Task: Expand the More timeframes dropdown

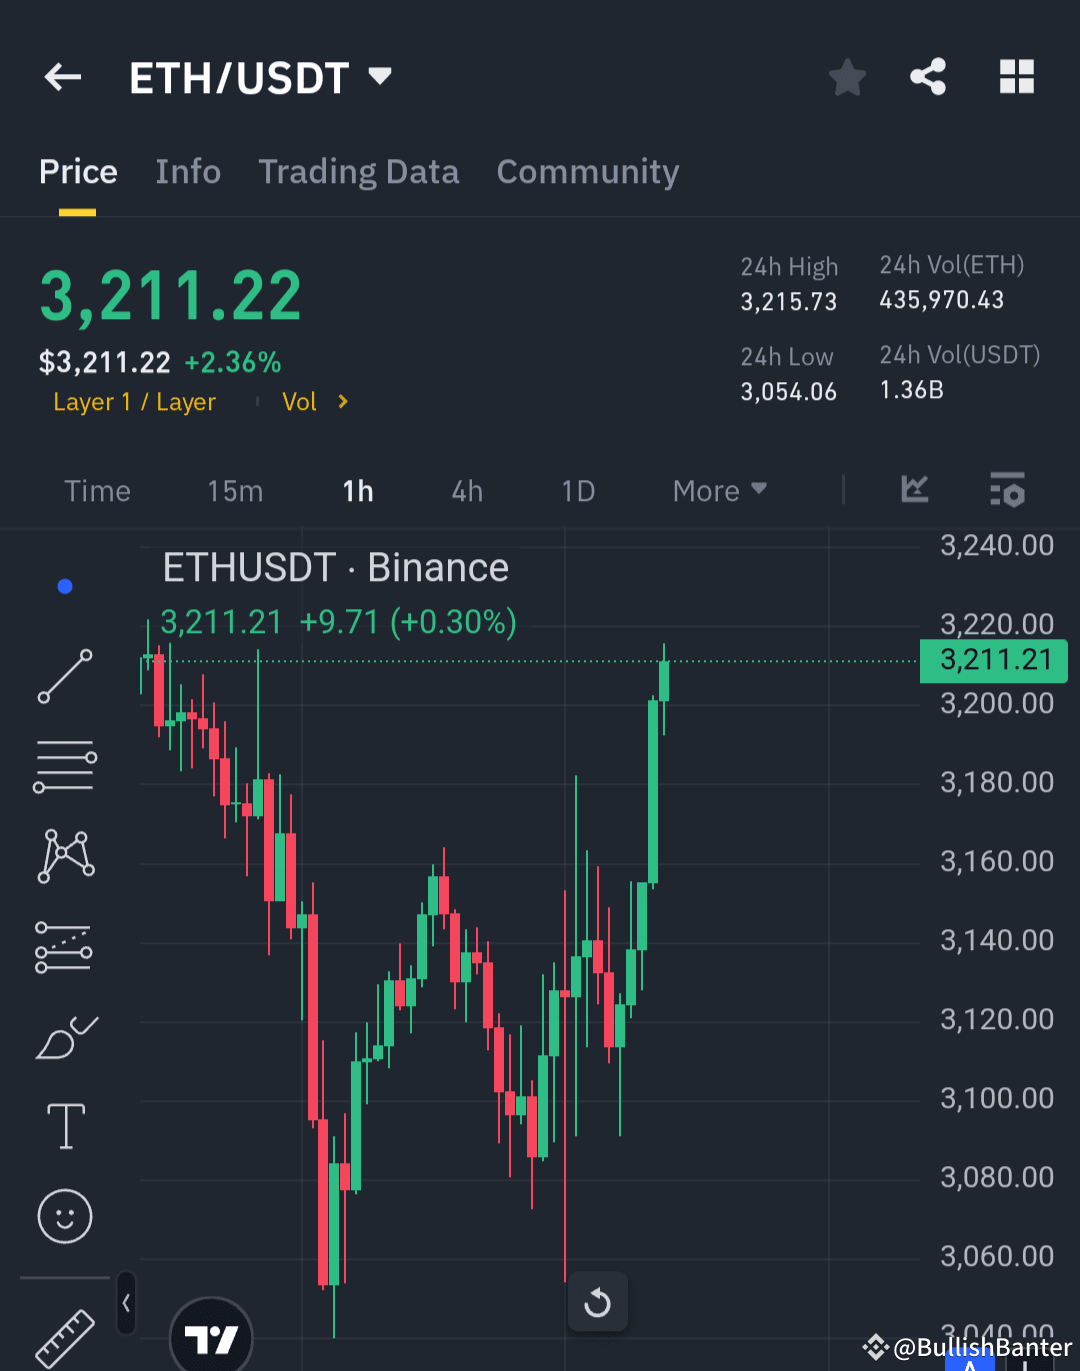Action: [x=718, y=490]
